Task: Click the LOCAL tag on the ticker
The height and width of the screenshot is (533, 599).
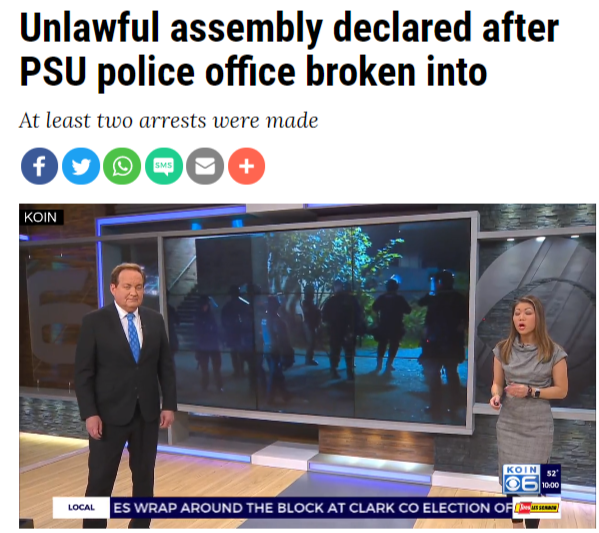Action: [x=81, y=507]
